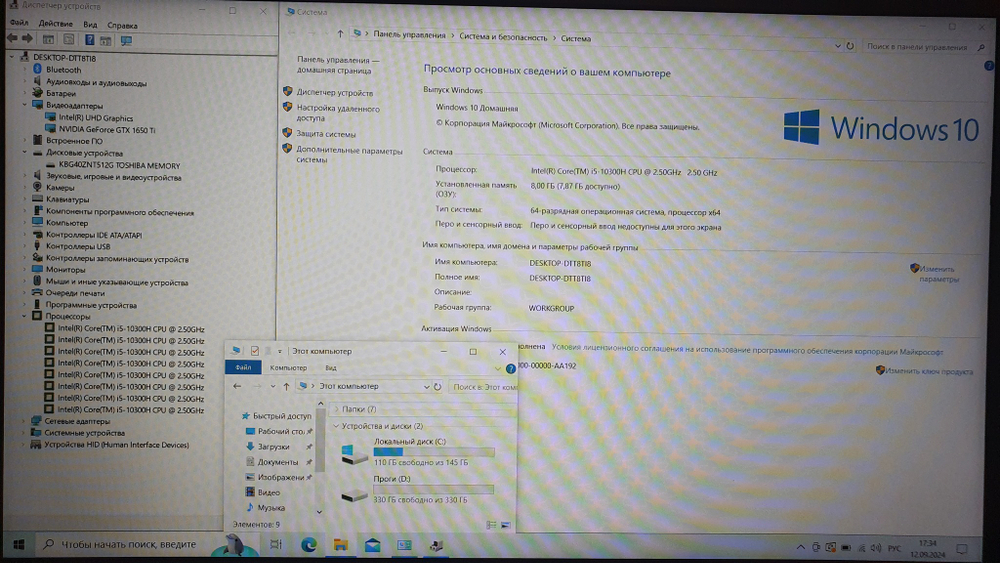Click Explorer help question mark icon
This screenshot has height=563, width=1000.
pyautogui.click(x=510, y=369)
